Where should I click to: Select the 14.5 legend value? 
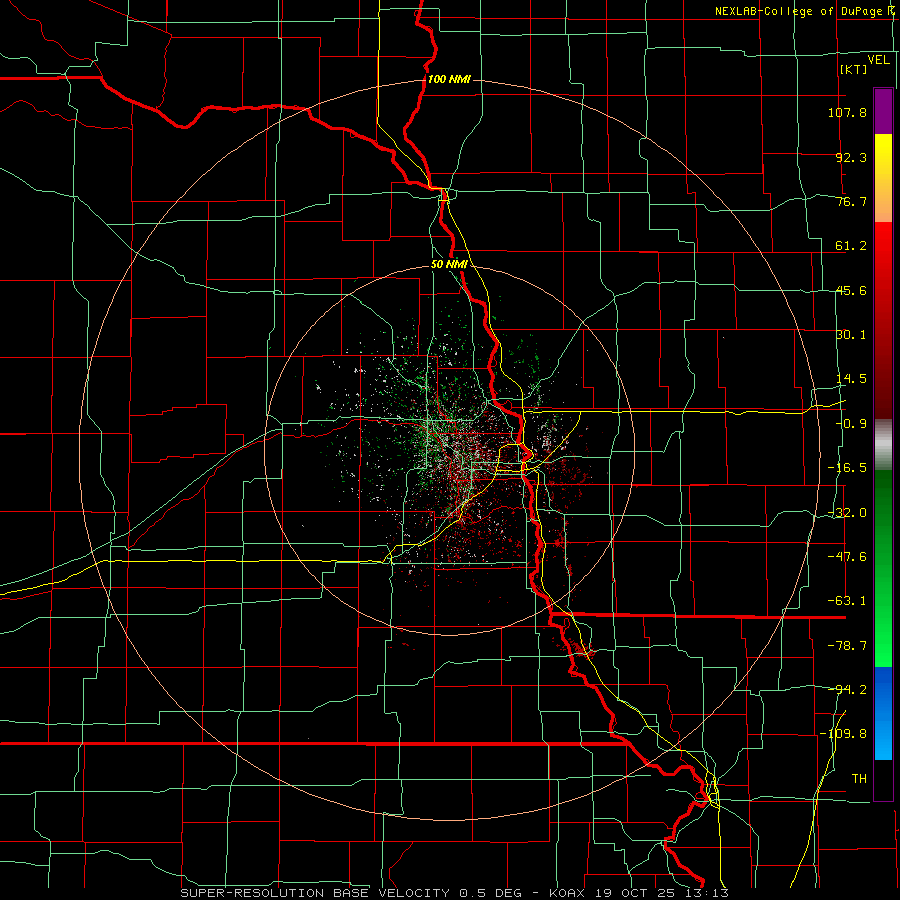click(x=851, y=379)
